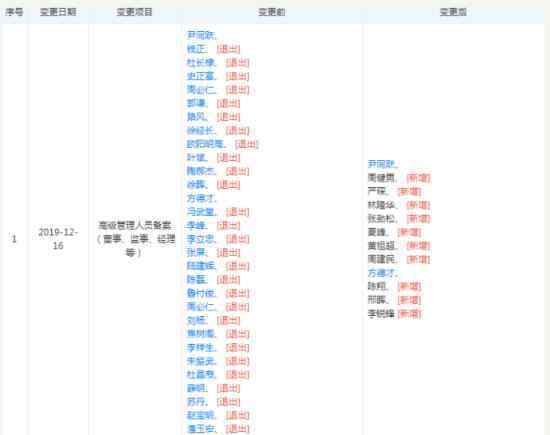Click the 变更日期 column header
Image resolution: width=550 pixels, height=435 pixels.
pos(58,12)
